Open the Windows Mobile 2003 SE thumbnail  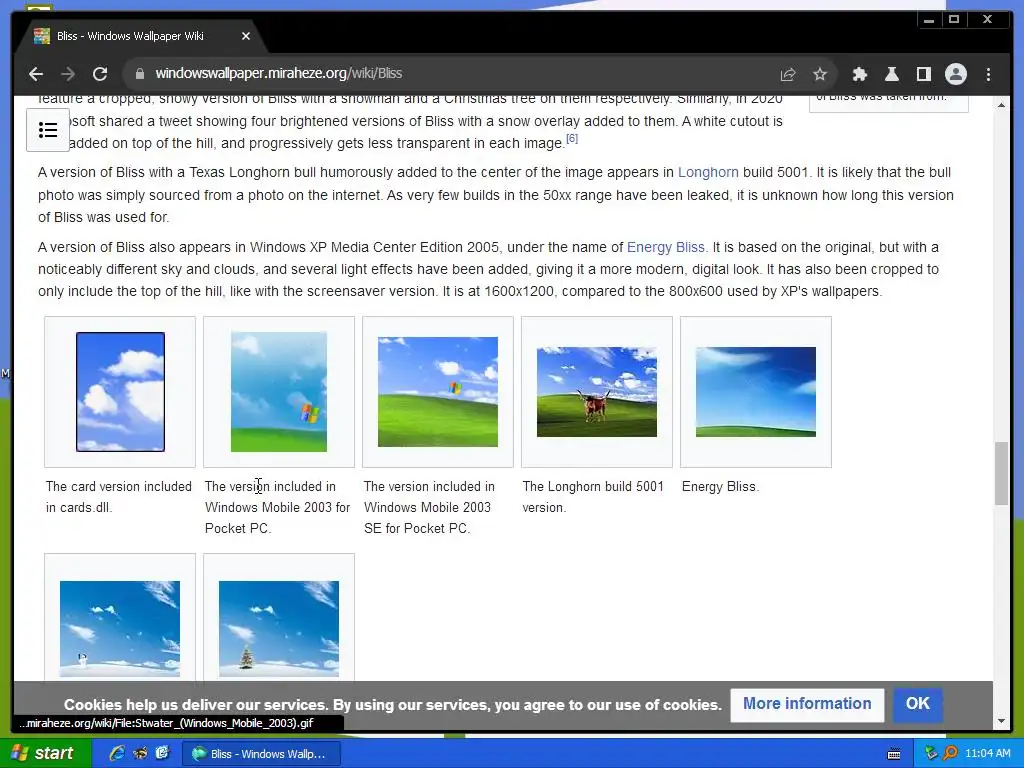click(x=438, y=392)
